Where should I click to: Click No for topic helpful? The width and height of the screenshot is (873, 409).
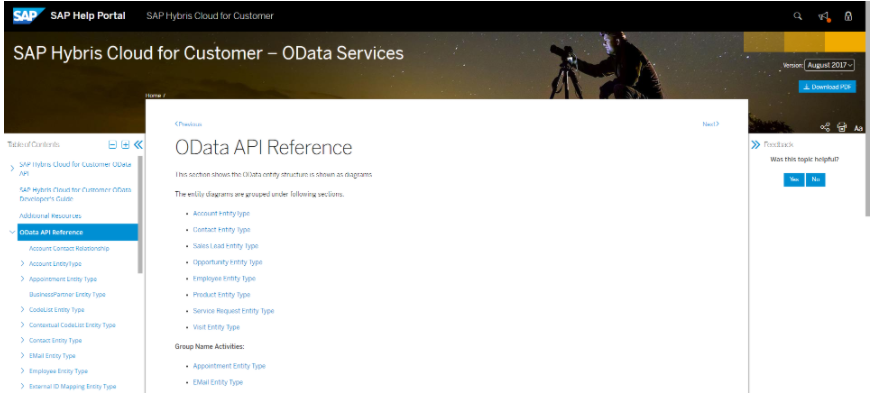tap(816, 180)
